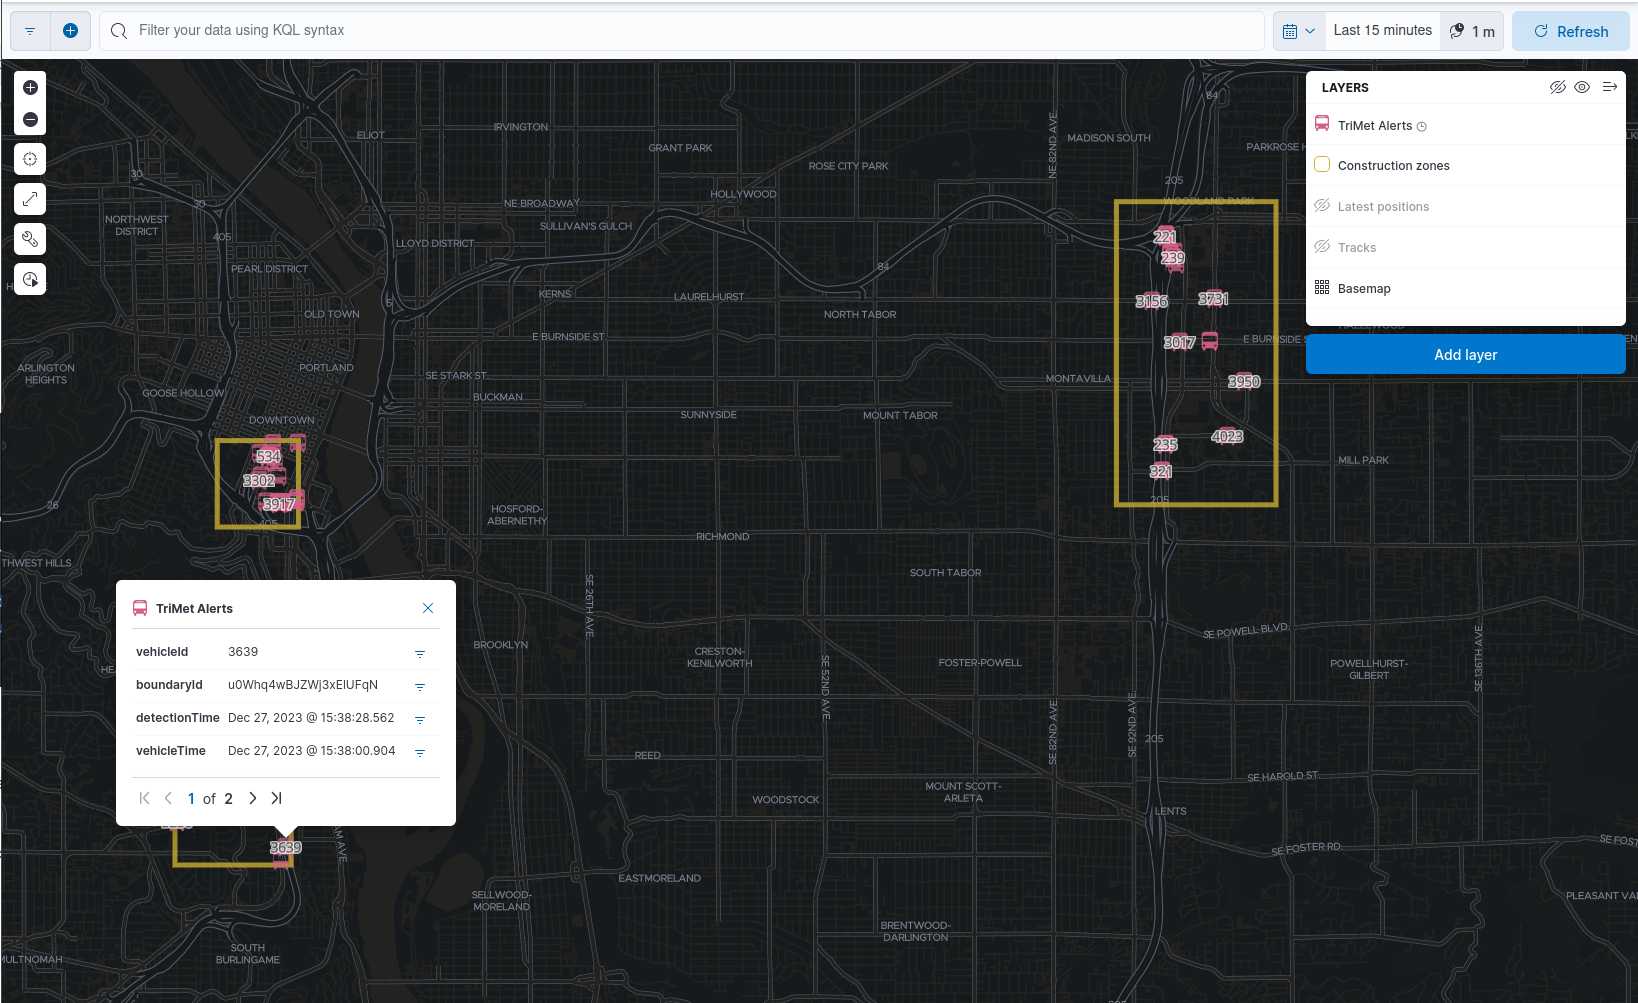Open the timeslider control on the map
1638x1003 pixels.
click(x=29, y=278)
